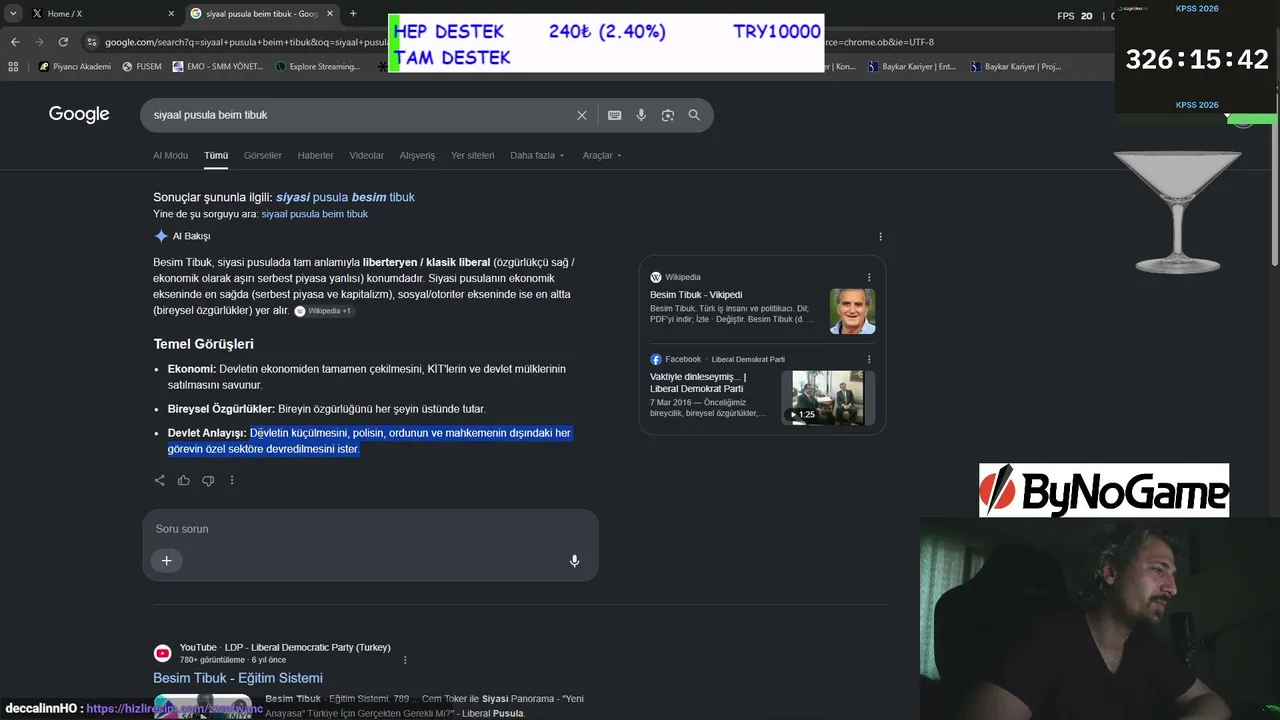Image resolution: width=1280 pixels, height=720 pixels.
Task: Open the Explore Streaming bookmark
Action: (317, 67)
